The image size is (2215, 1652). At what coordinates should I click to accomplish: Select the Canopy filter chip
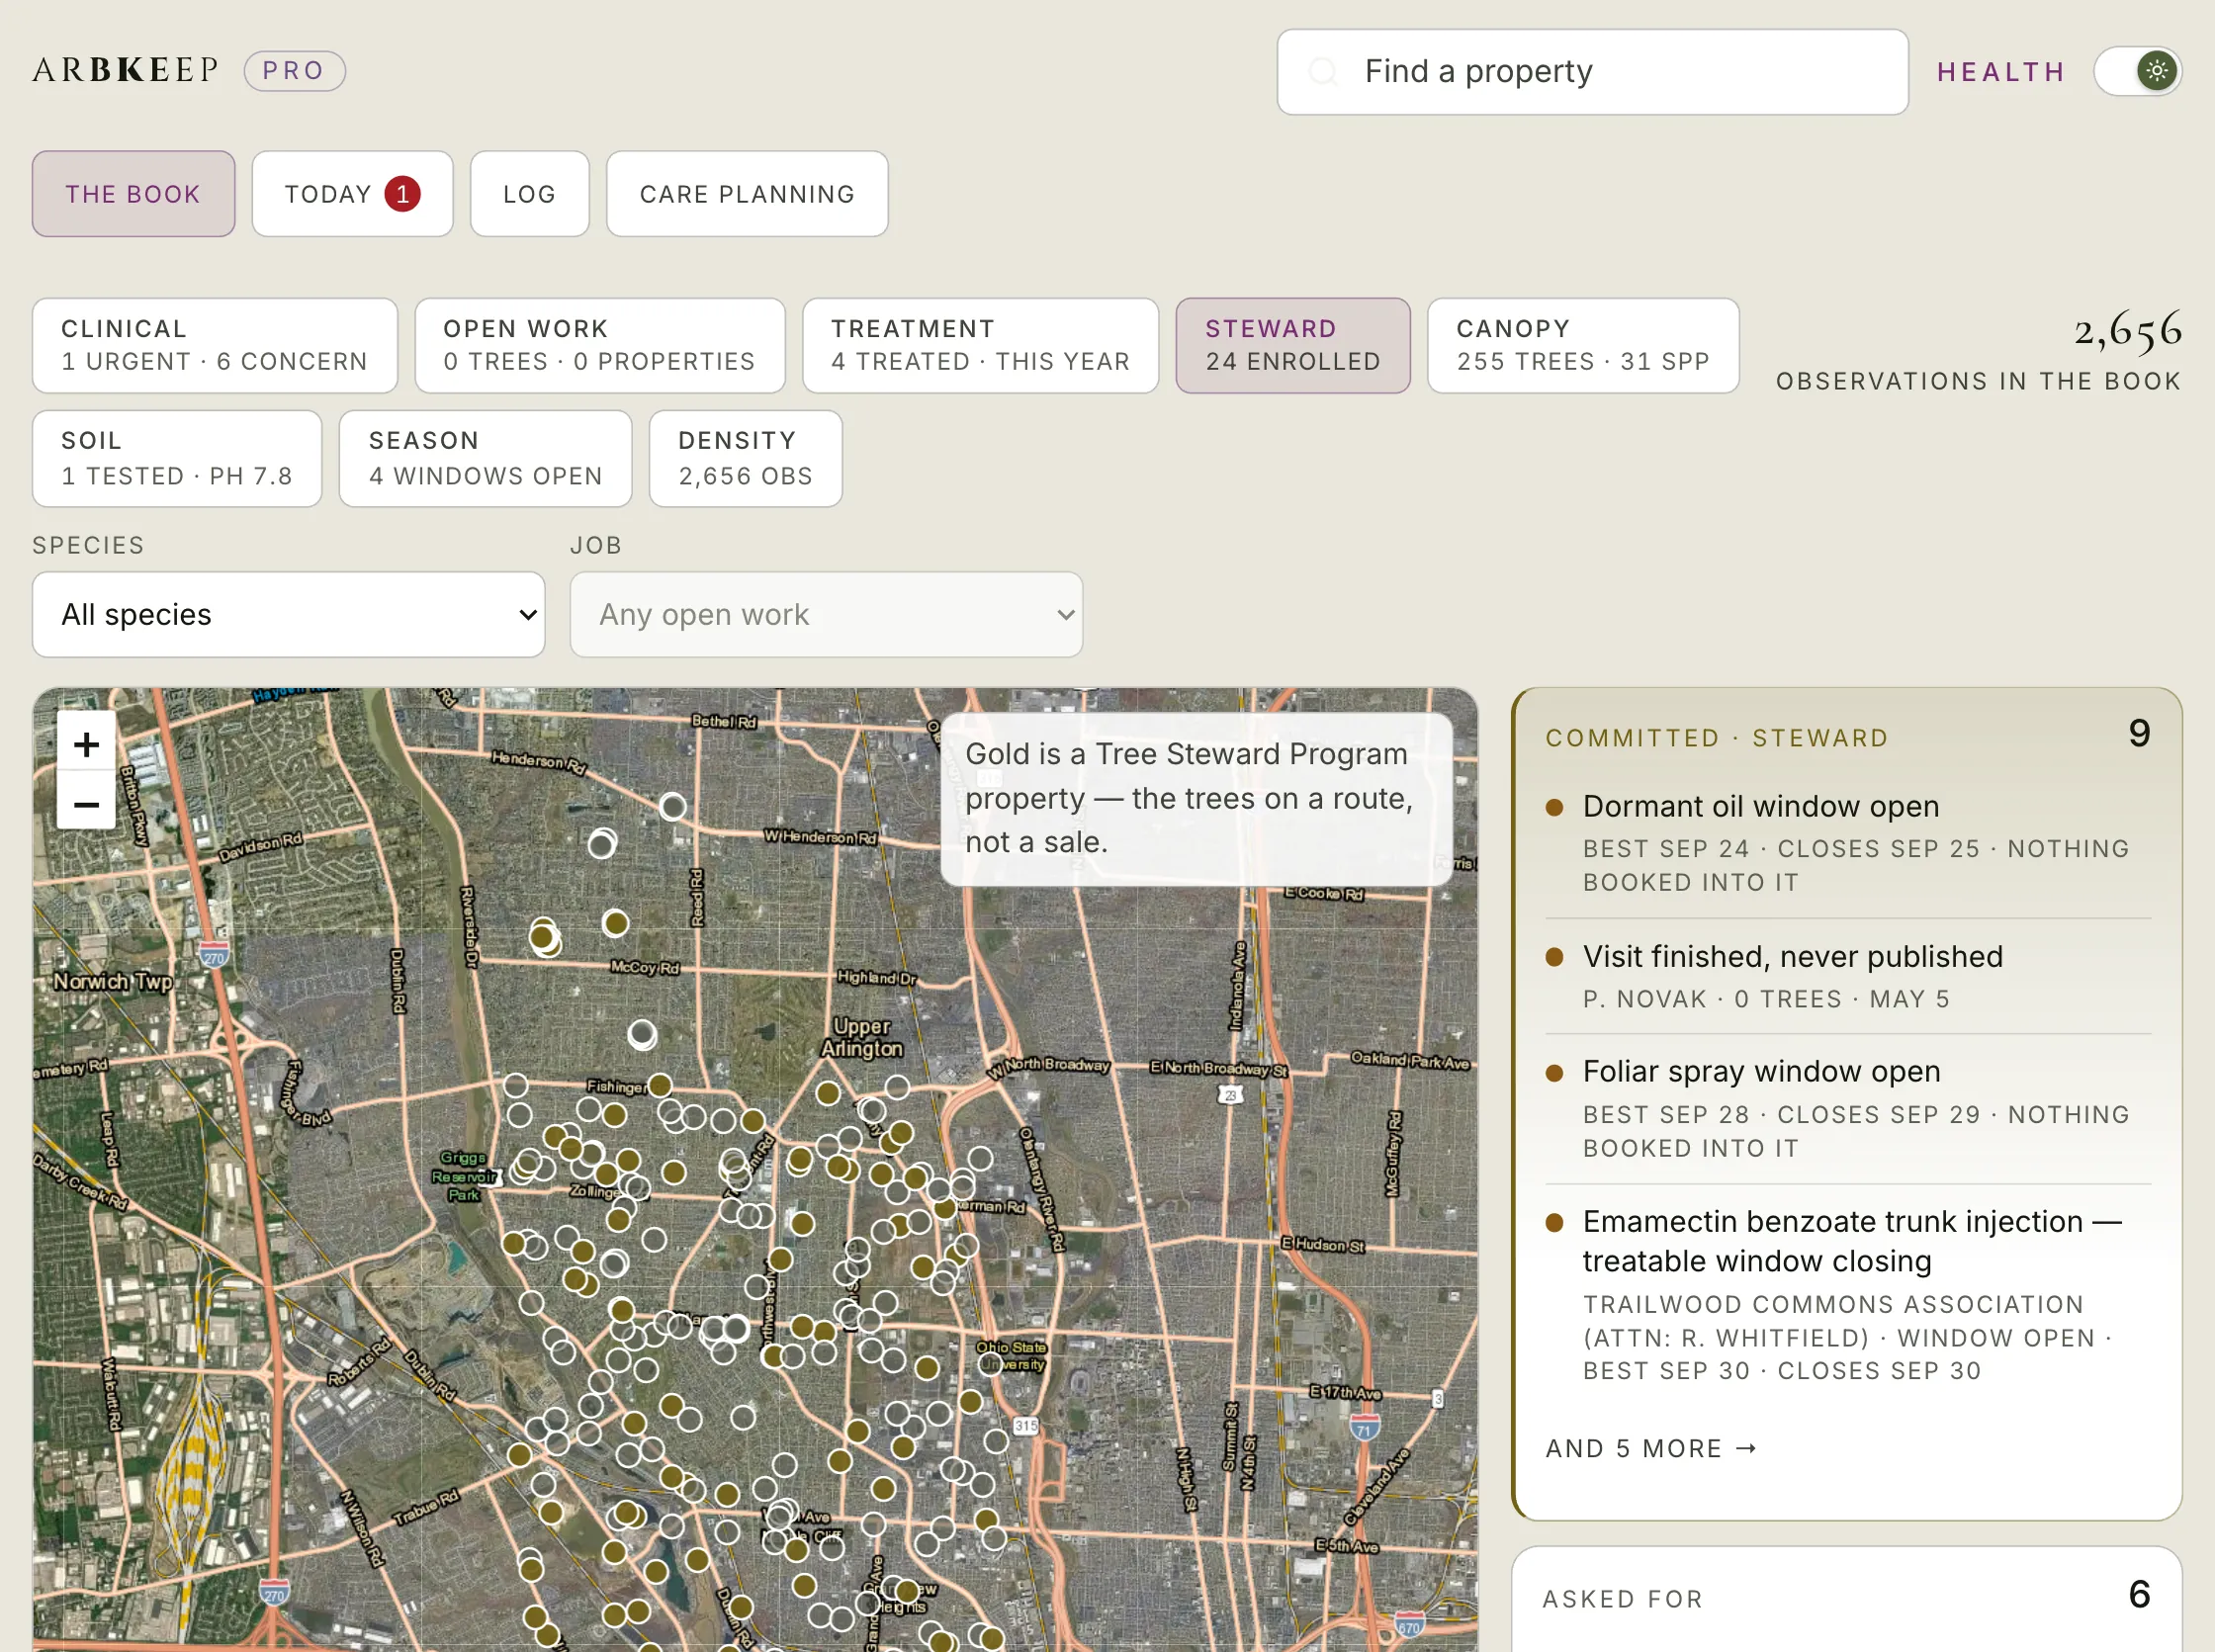coord(1583,345)
